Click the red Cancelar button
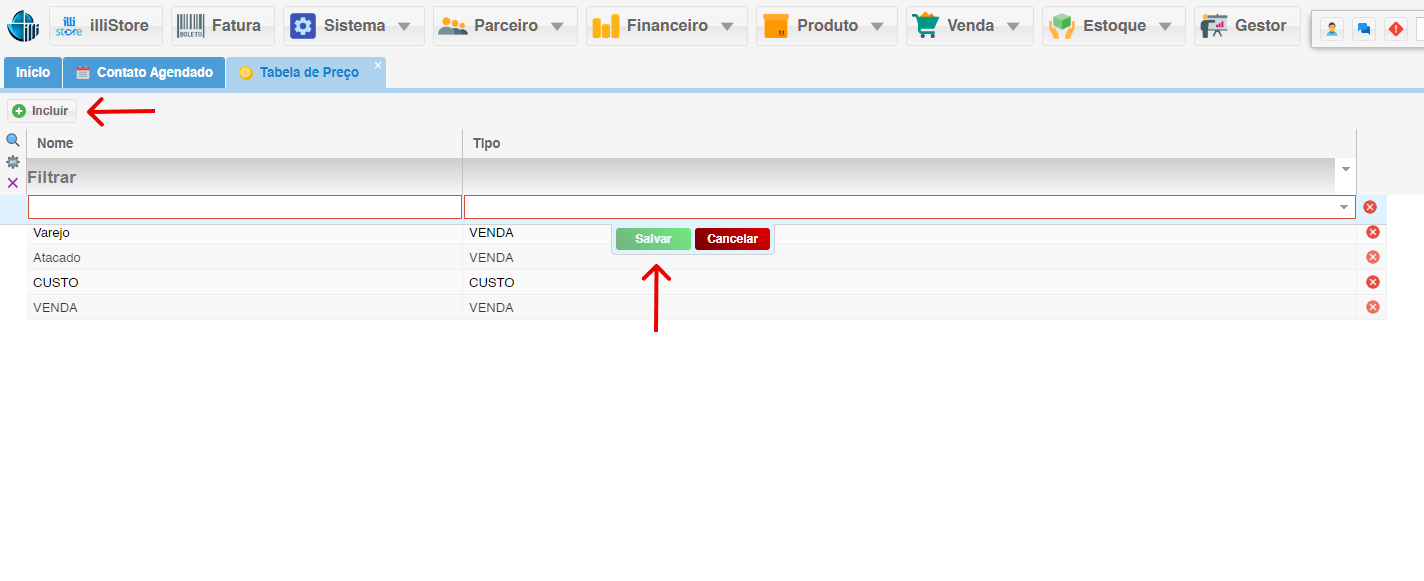This screenshot has height=581, width=1424. [x=732, y=239]
